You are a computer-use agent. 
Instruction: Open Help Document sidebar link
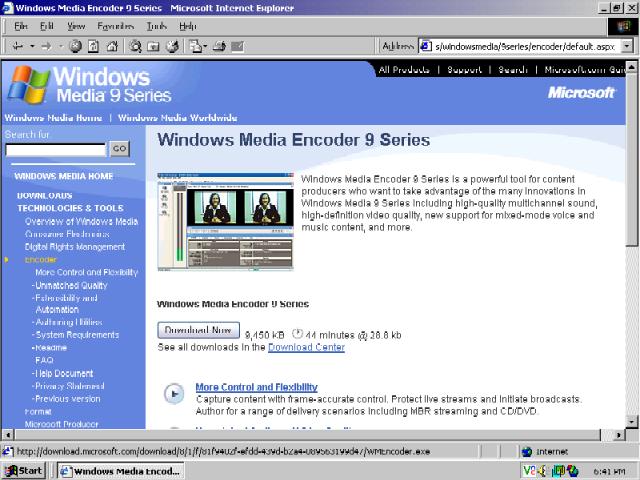coord(64,373)
